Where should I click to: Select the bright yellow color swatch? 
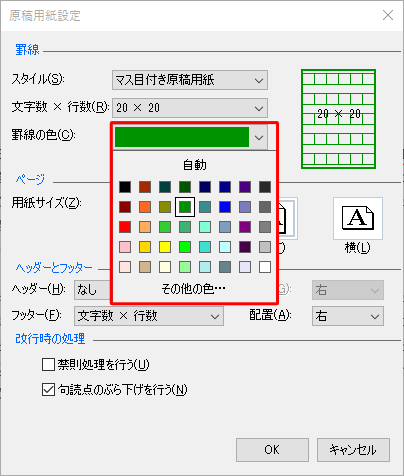tap(165, 247)
